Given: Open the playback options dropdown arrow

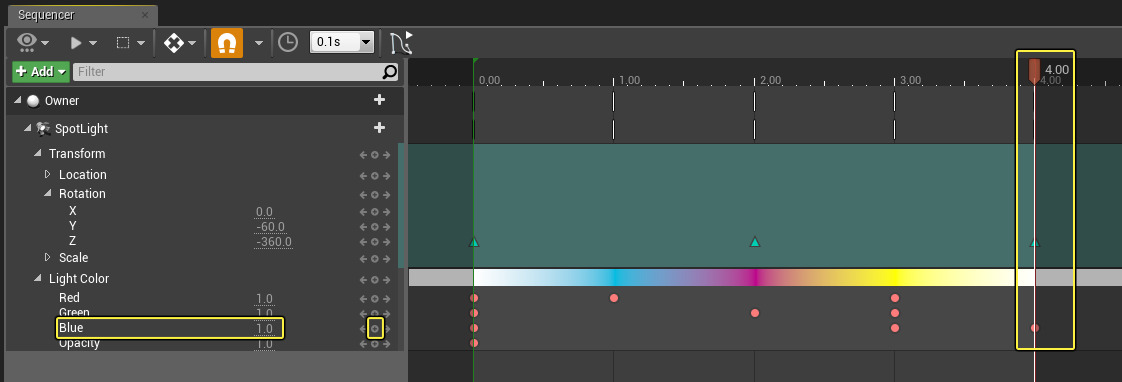Looking at the screenshot, I should pyautogui.click(x=93, y=44).
